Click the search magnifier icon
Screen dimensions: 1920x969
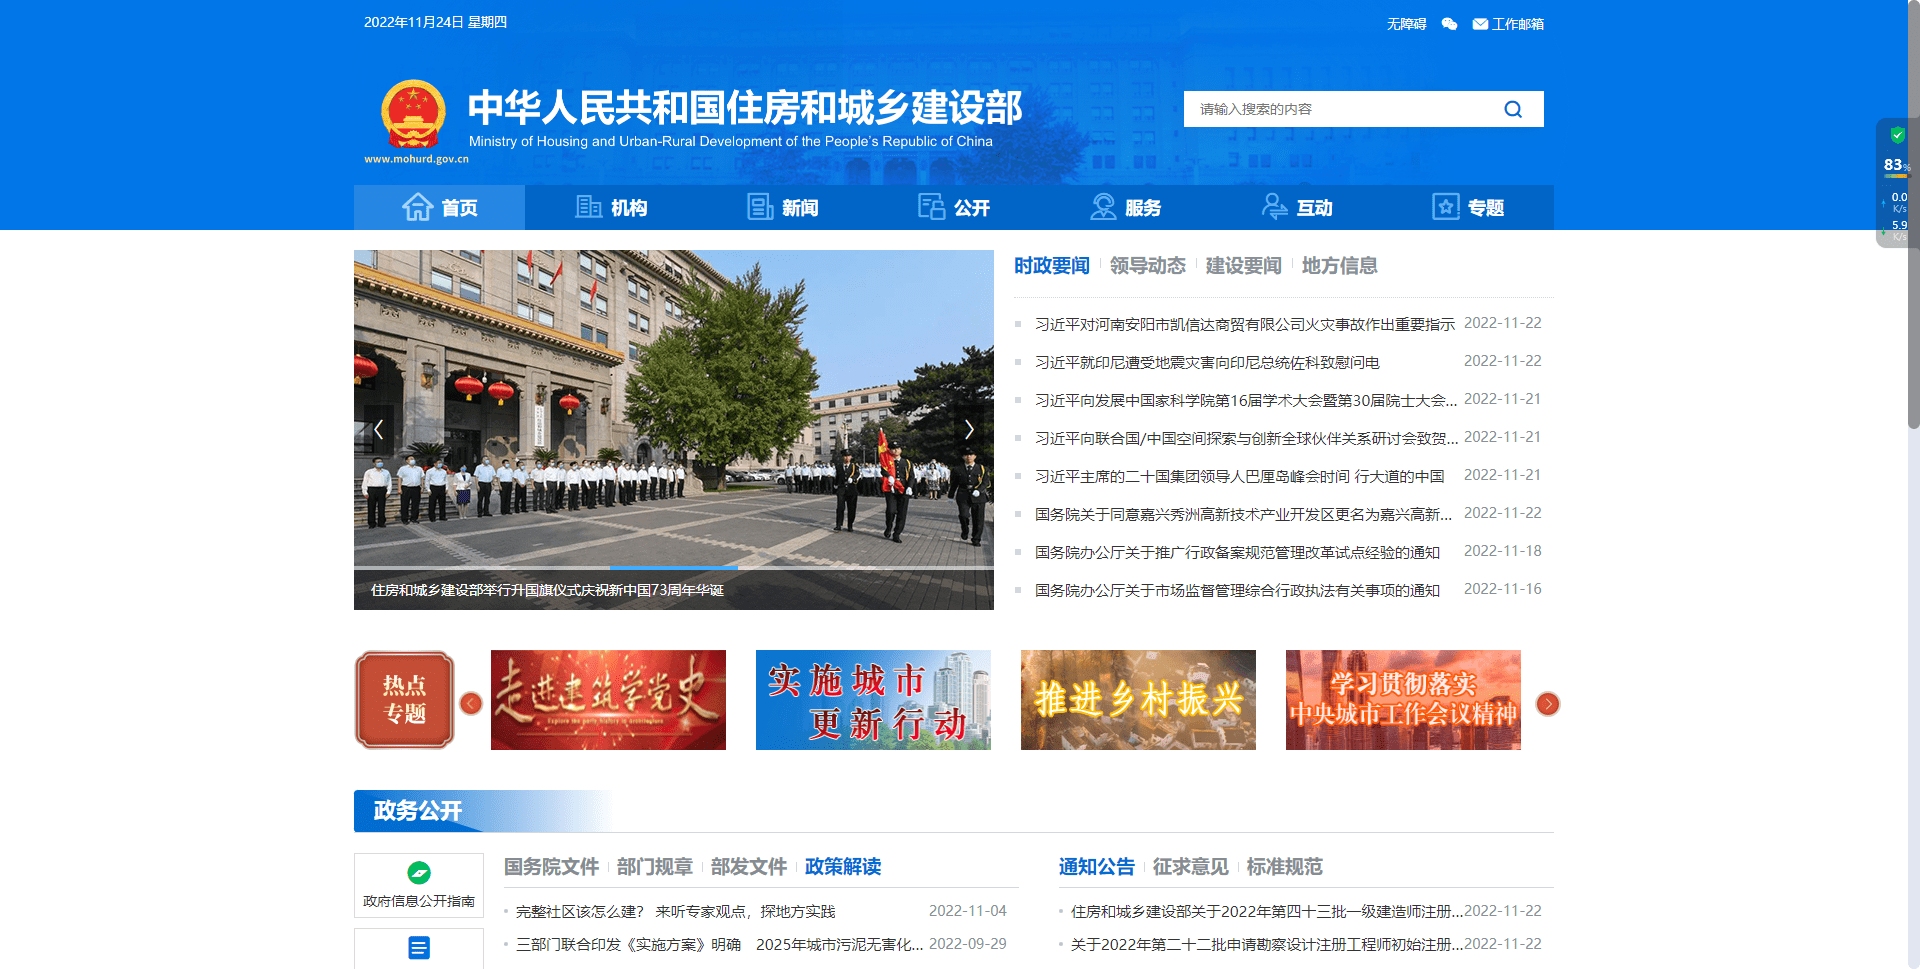[x=1512, y=109]
